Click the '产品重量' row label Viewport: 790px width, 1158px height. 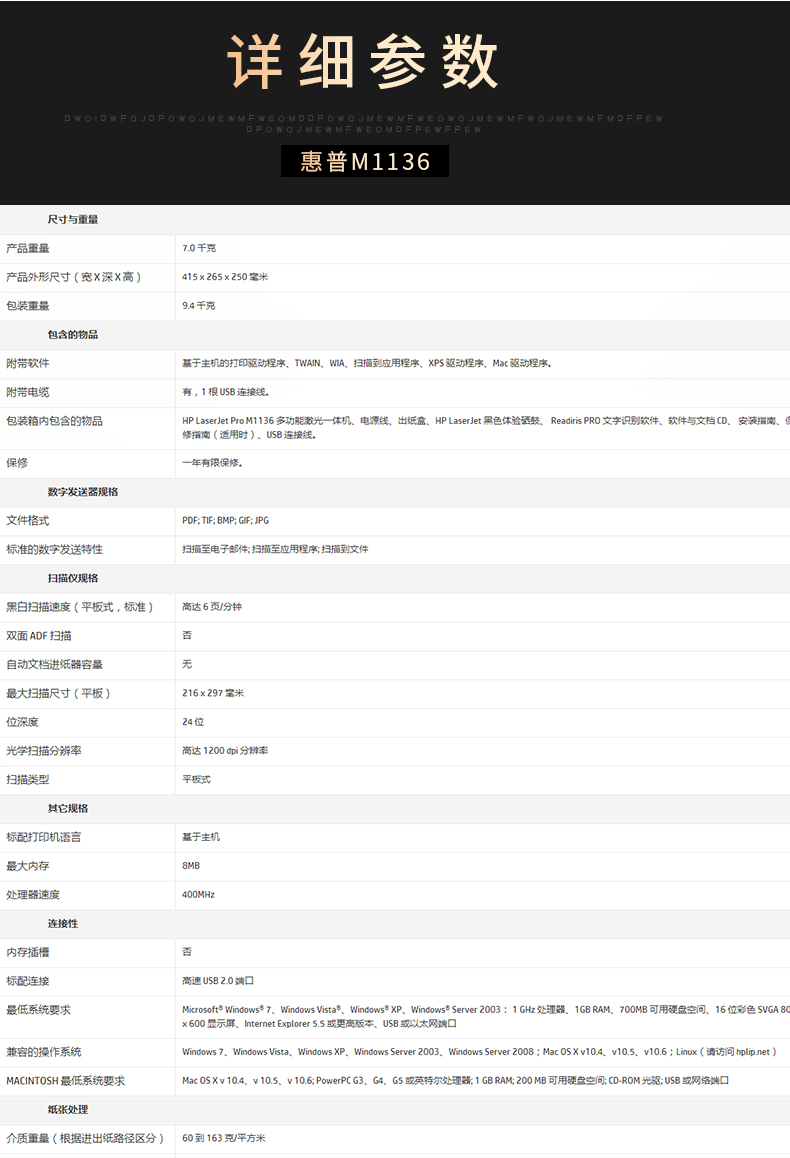[x=28, y=248]
